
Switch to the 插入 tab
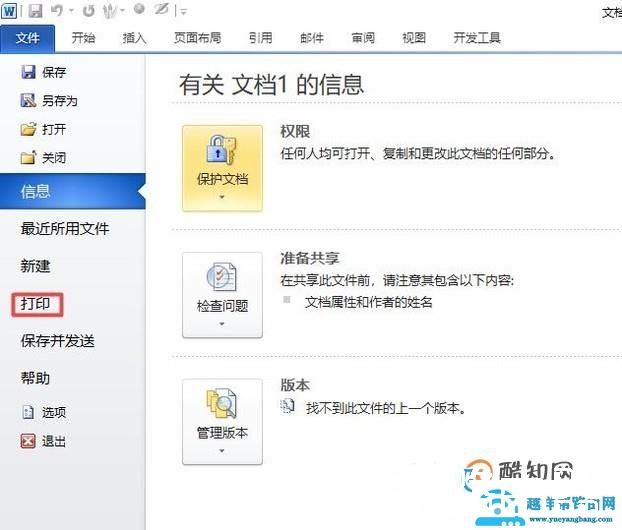[x=134, y=38]
